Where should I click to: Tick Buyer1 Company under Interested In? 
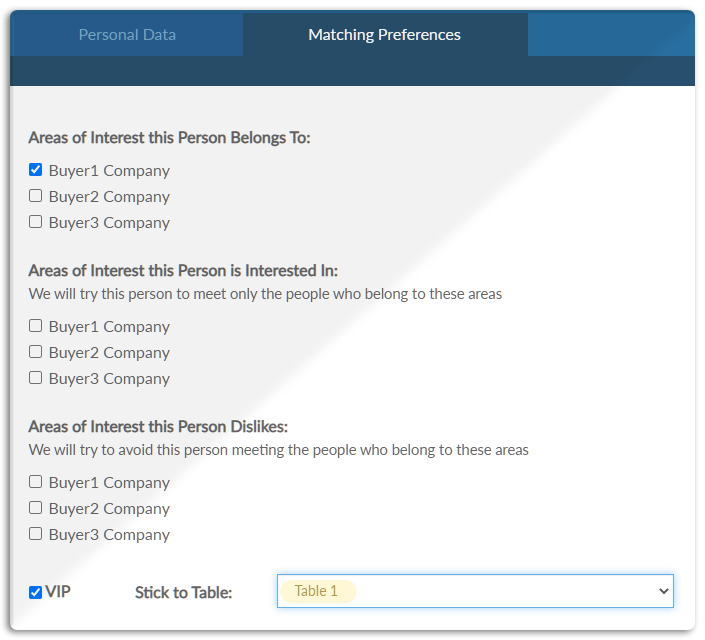click(x=36, y=326)
